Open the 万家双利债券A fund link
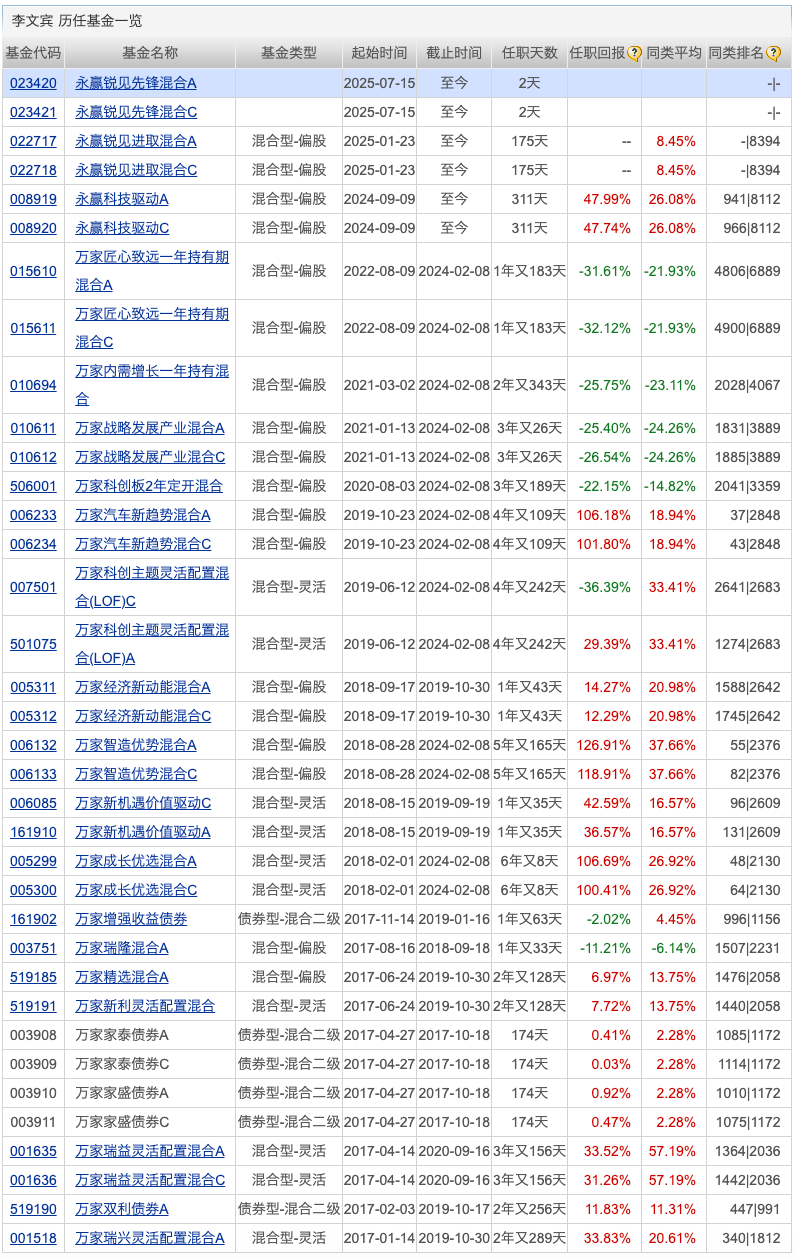 (122, 1209)
